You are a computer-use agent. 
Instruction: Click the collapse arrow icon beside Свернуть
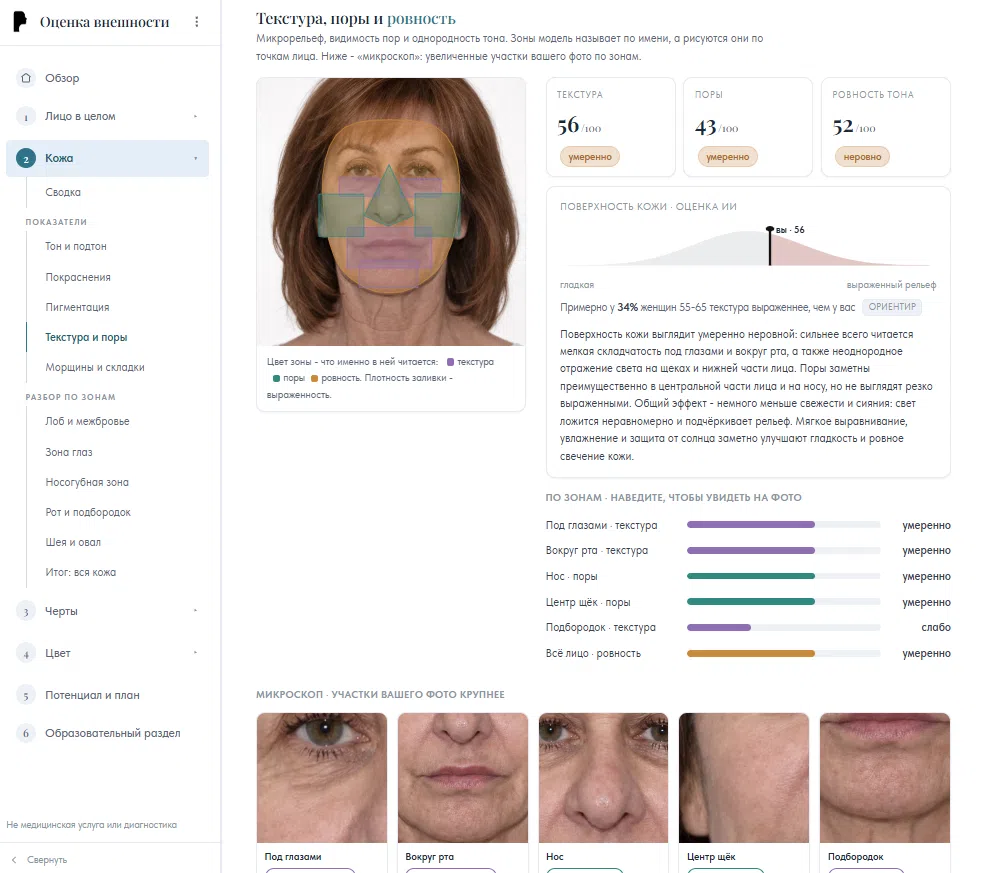(x=14, y=860)
